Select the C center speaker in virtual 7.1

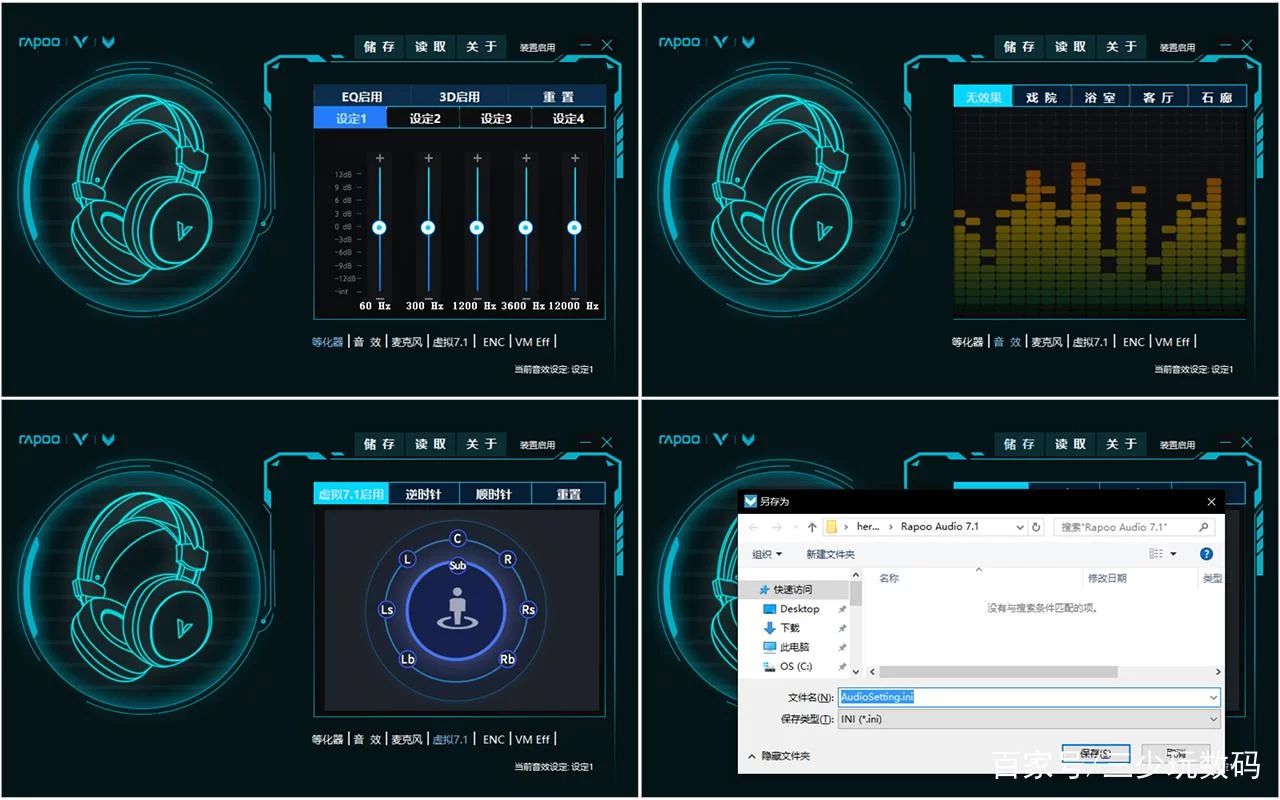pos(458,539)
